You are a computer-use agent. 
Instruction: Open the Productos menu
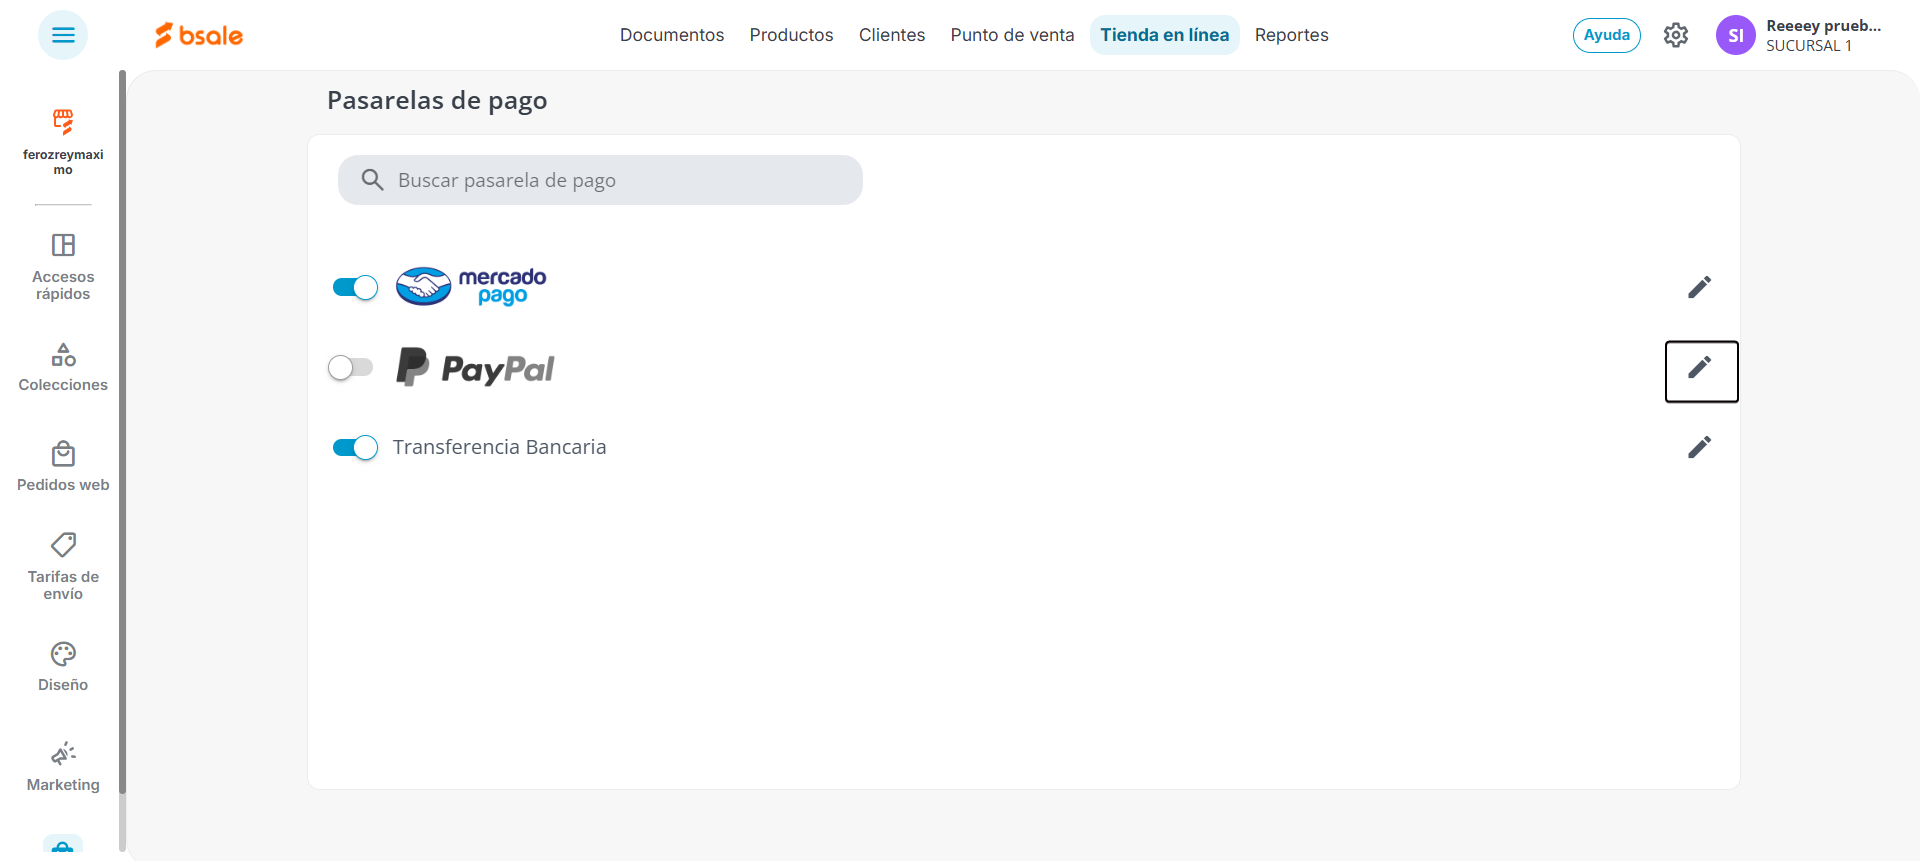(x=792, y=35)
